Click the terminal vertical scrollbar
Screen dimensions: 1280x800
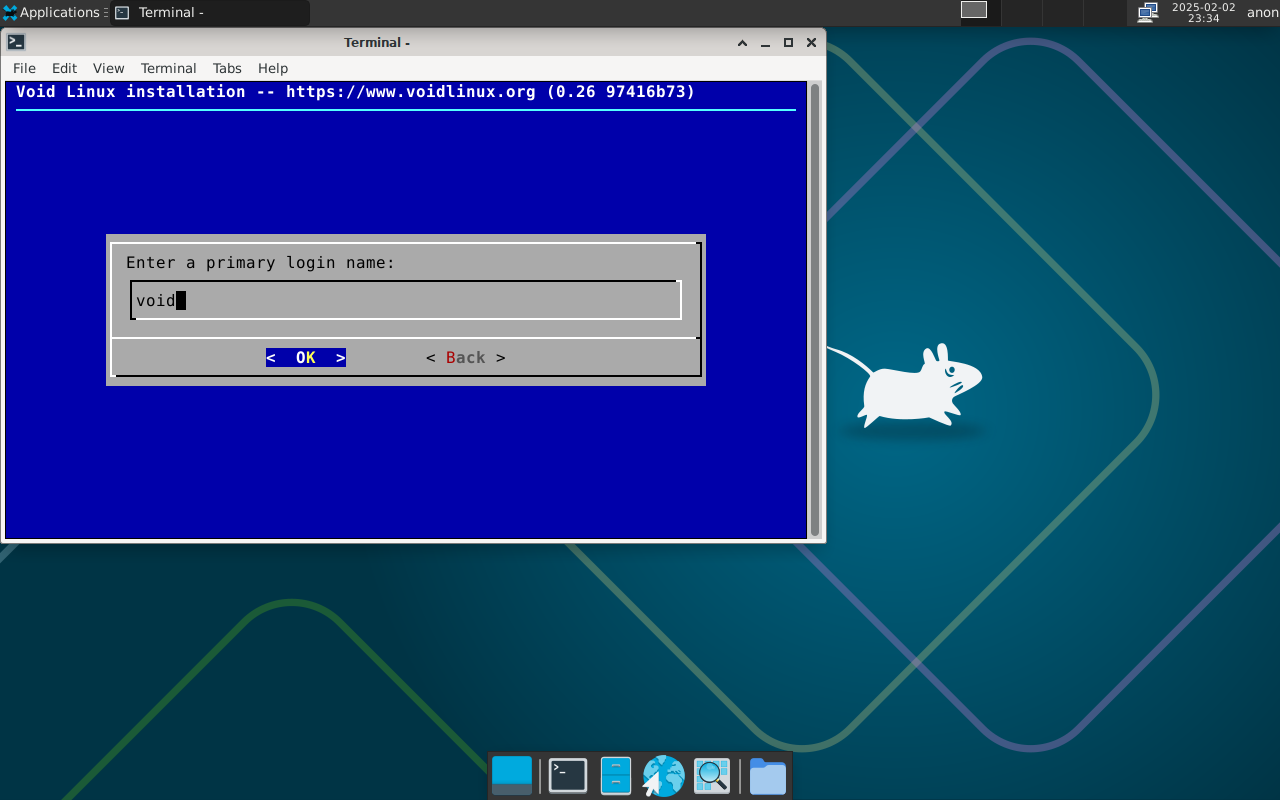(815, 310)
